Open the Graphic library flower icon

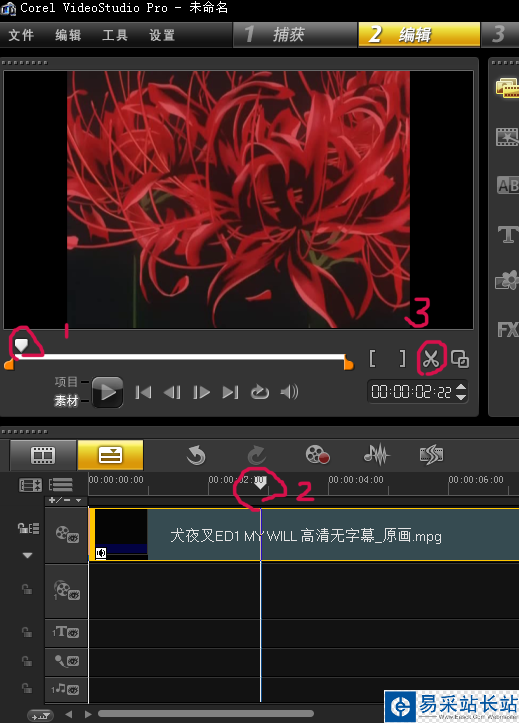pyautogui.click(x=507, y=280)
